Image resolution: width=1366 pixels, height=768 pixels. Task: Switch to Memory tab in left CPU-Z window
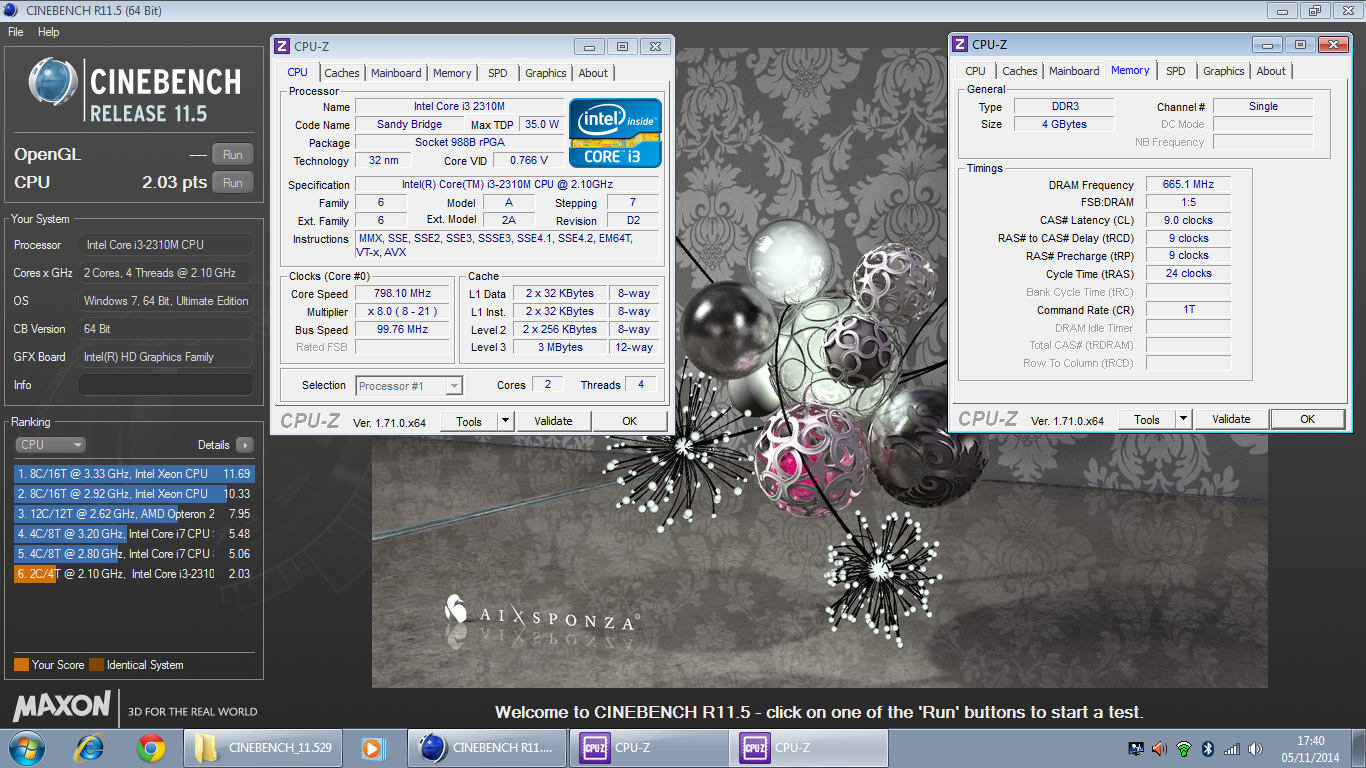pyautogui.click(x=452, y=73)
